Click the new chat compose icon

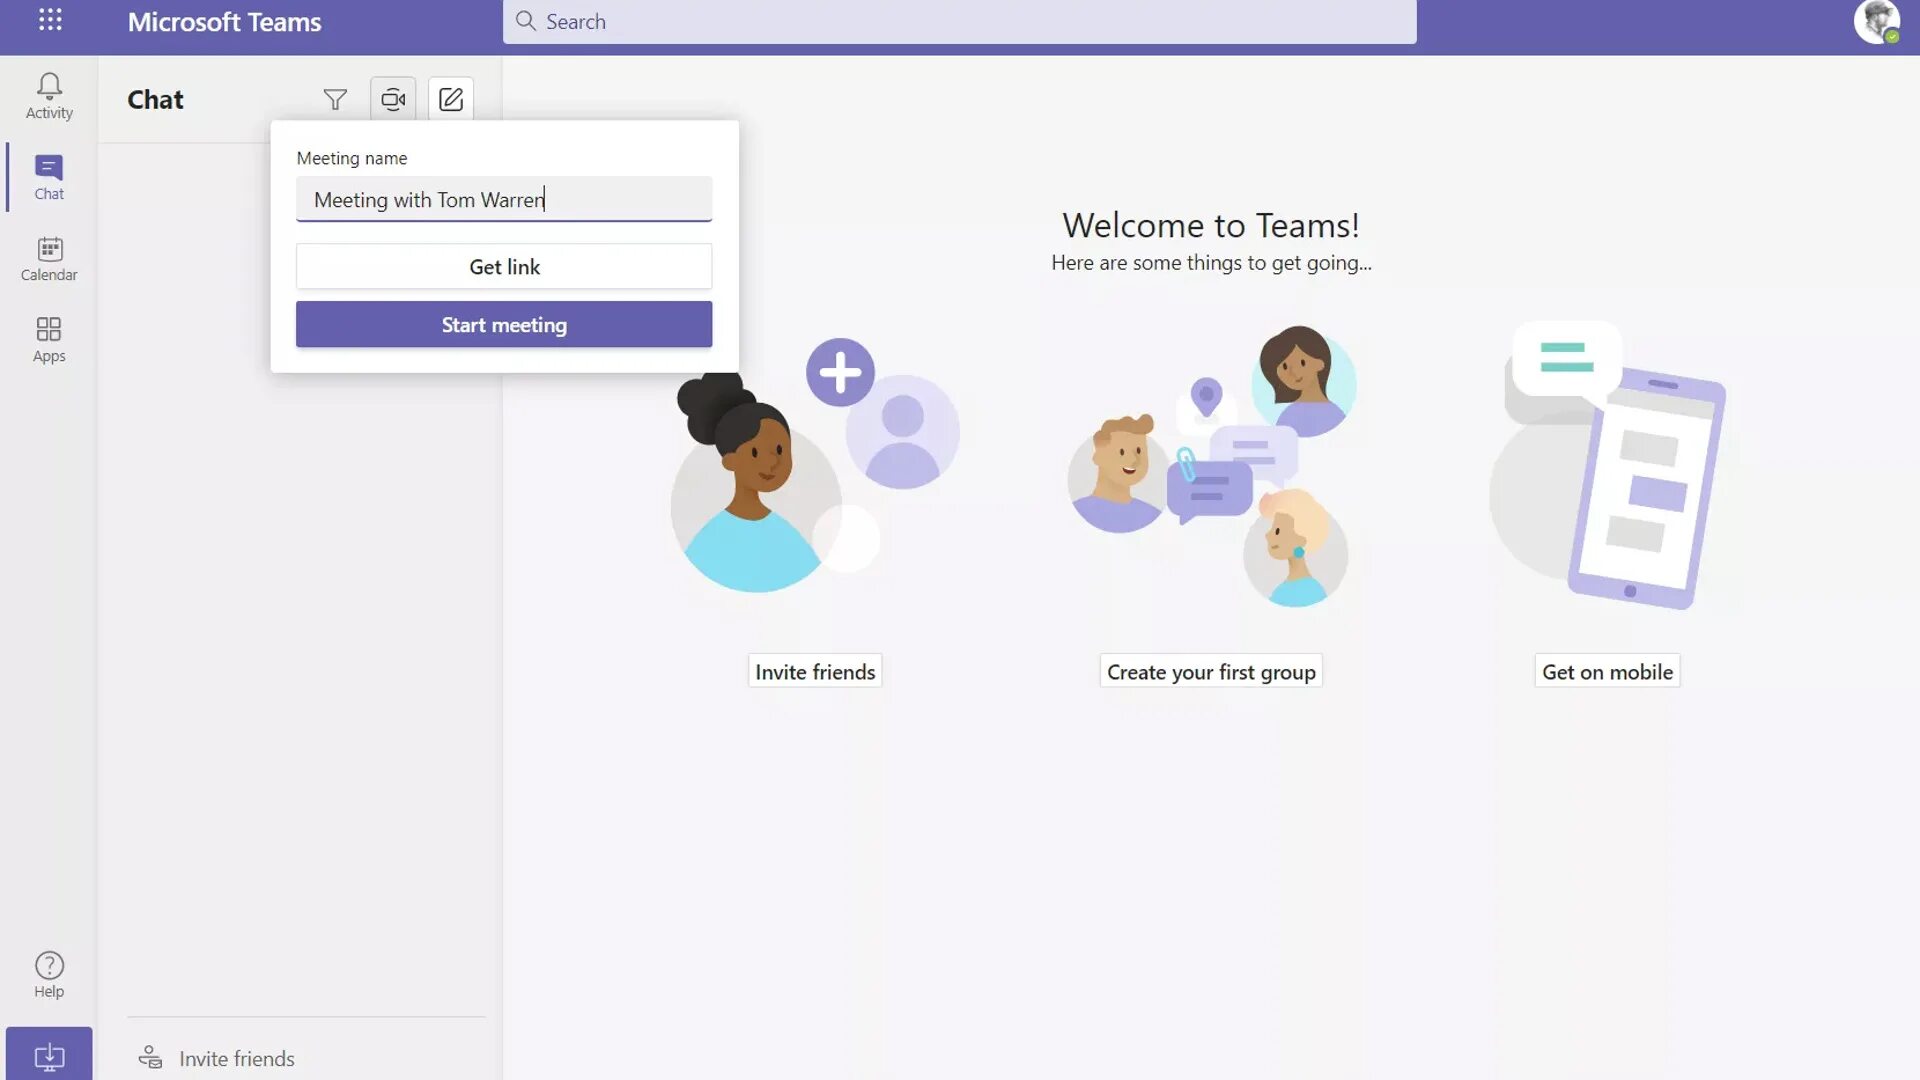[451, 98]
